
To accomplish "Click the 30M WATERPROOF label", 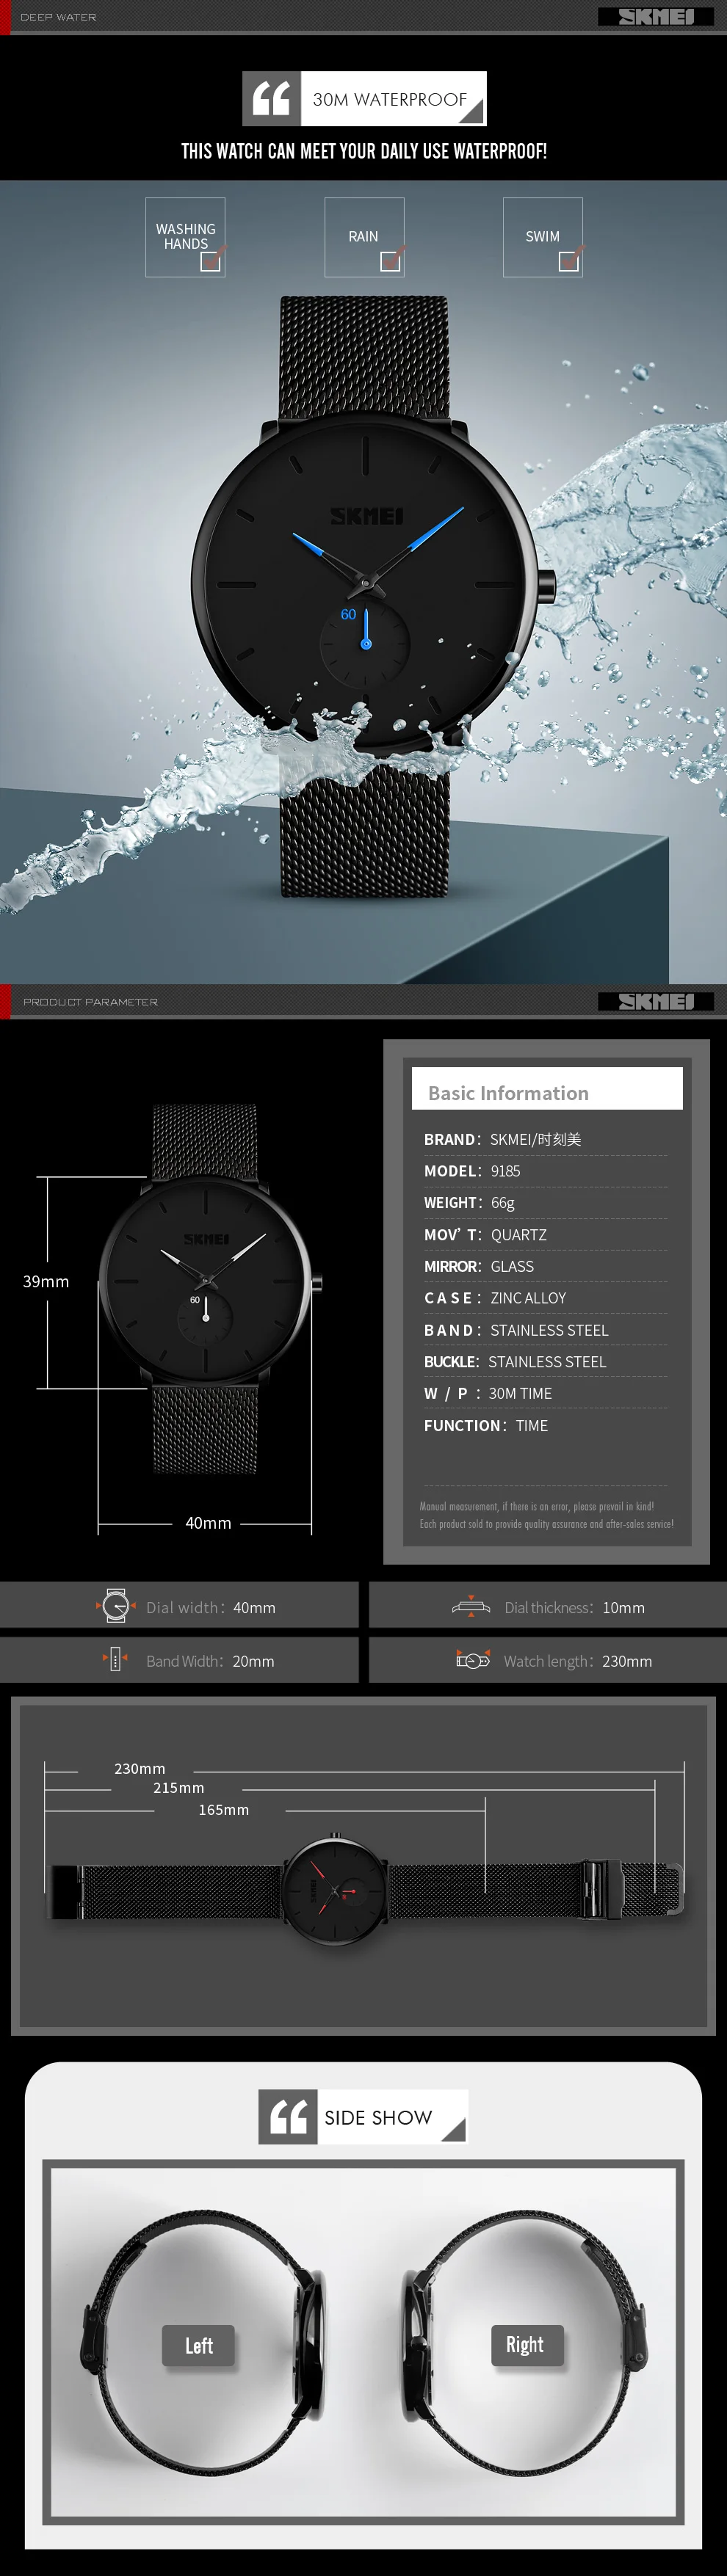I will point(390,99).
